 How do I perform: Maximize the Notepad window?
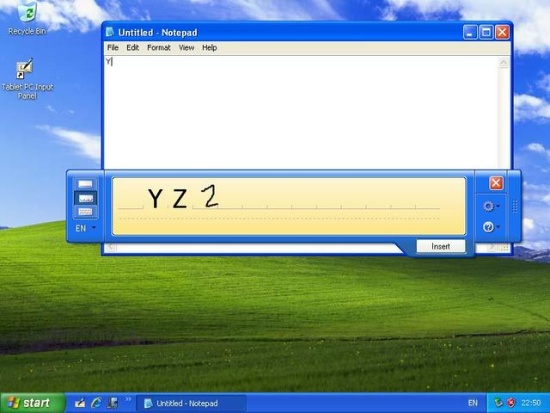pyautogui.click(x=486, y=32)
